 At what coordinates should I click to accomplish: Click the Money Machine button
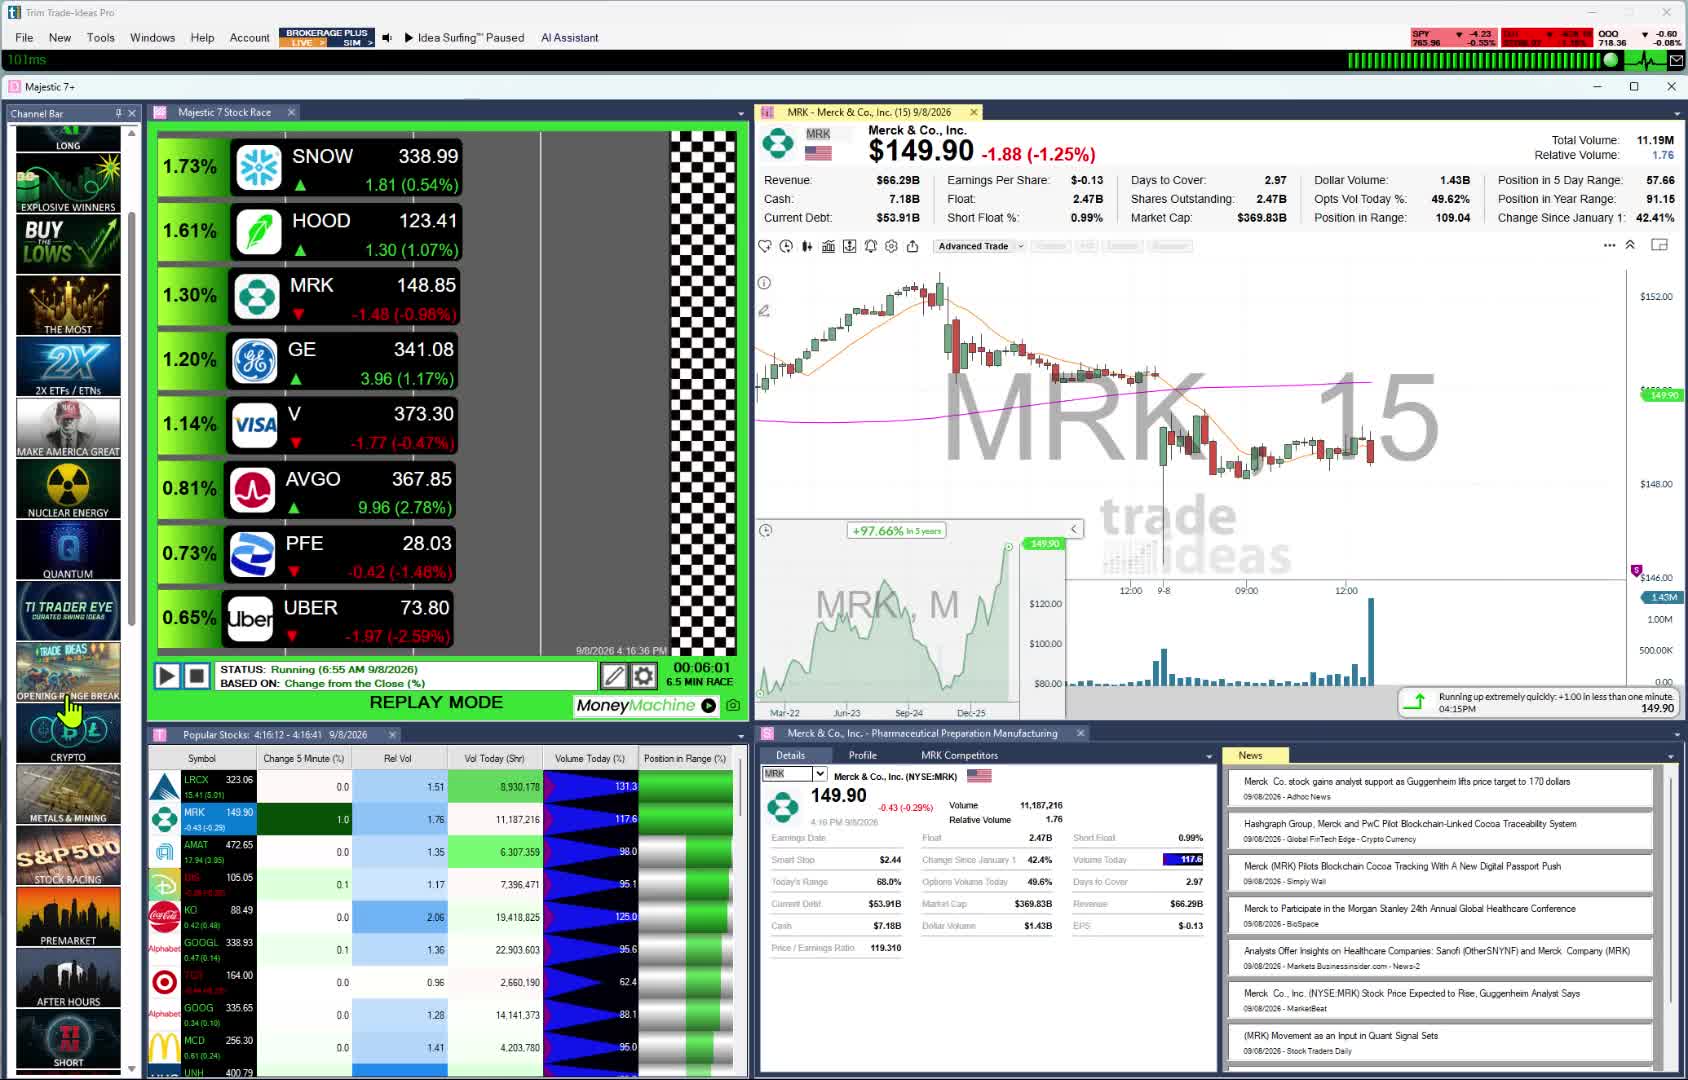(x=646, y=705)
